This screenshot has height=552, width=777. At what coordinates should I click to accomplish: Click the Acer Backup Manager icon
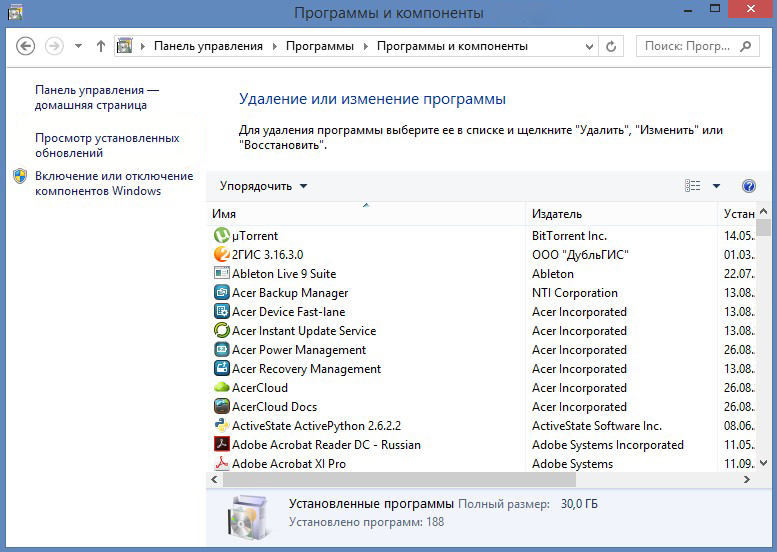222,292
